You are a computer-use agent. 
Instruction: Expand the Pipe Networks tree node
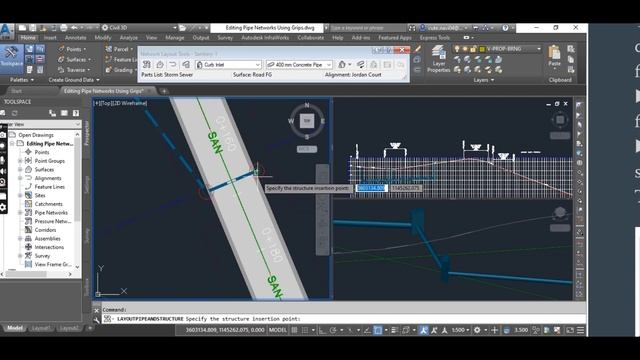click(x=20, y=213)
